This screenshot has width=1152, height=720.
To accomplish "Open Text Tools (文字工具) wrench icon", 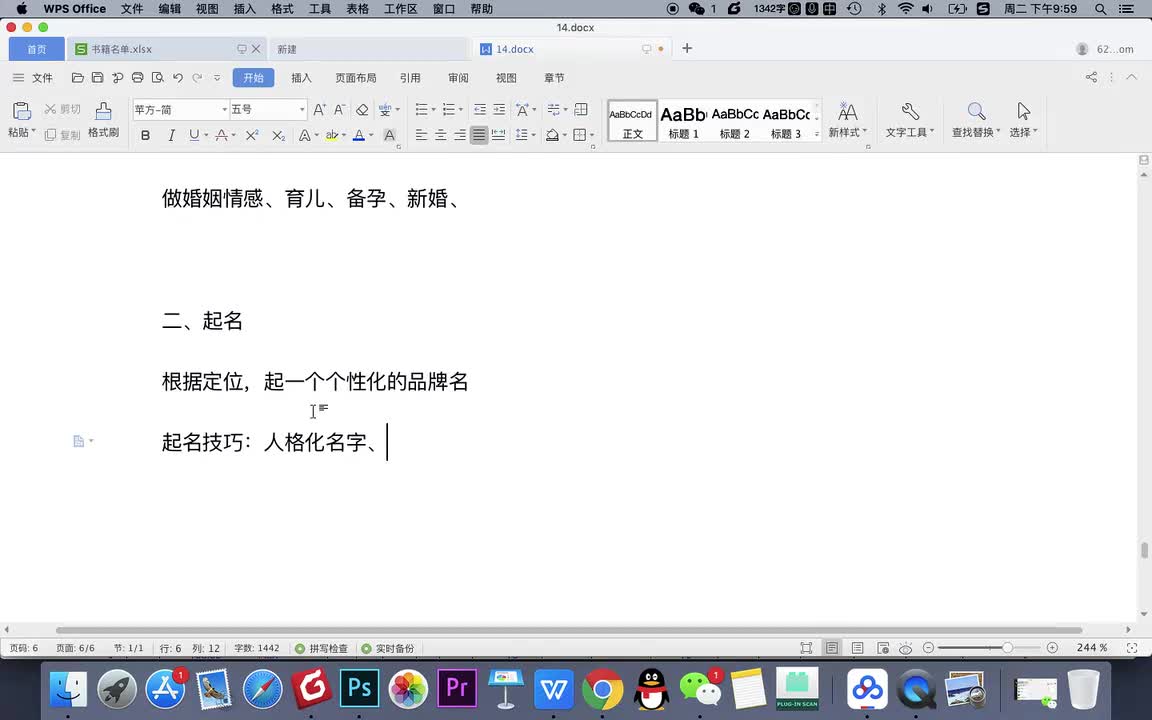I will coord(910,120).
